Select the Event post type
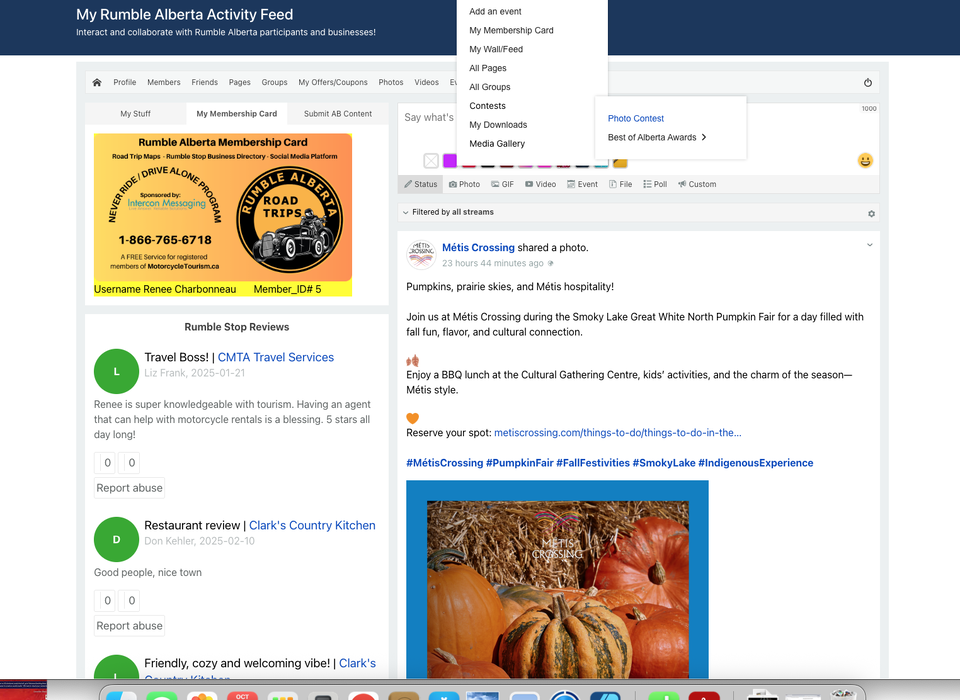This screenshot has width=960, height=700. [x=582, y=185]
